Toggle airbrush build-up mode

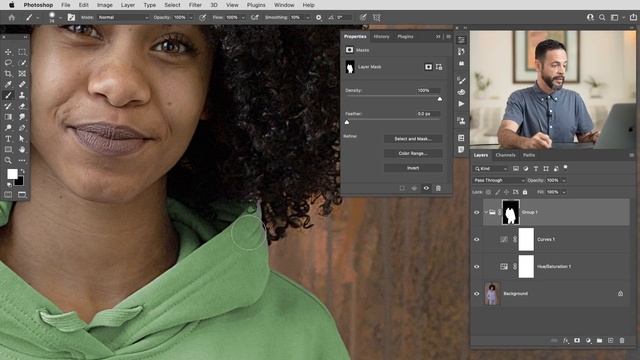[255, 18]
